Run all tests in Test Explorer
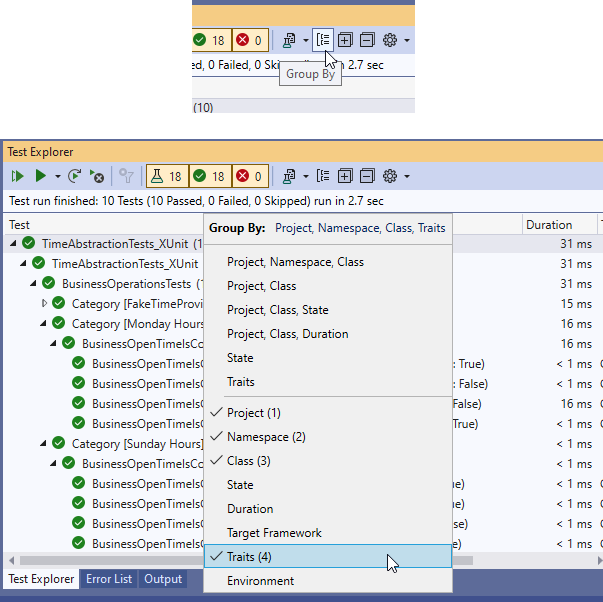Screen dimensions: 603x602 click(x=17, y=176)
